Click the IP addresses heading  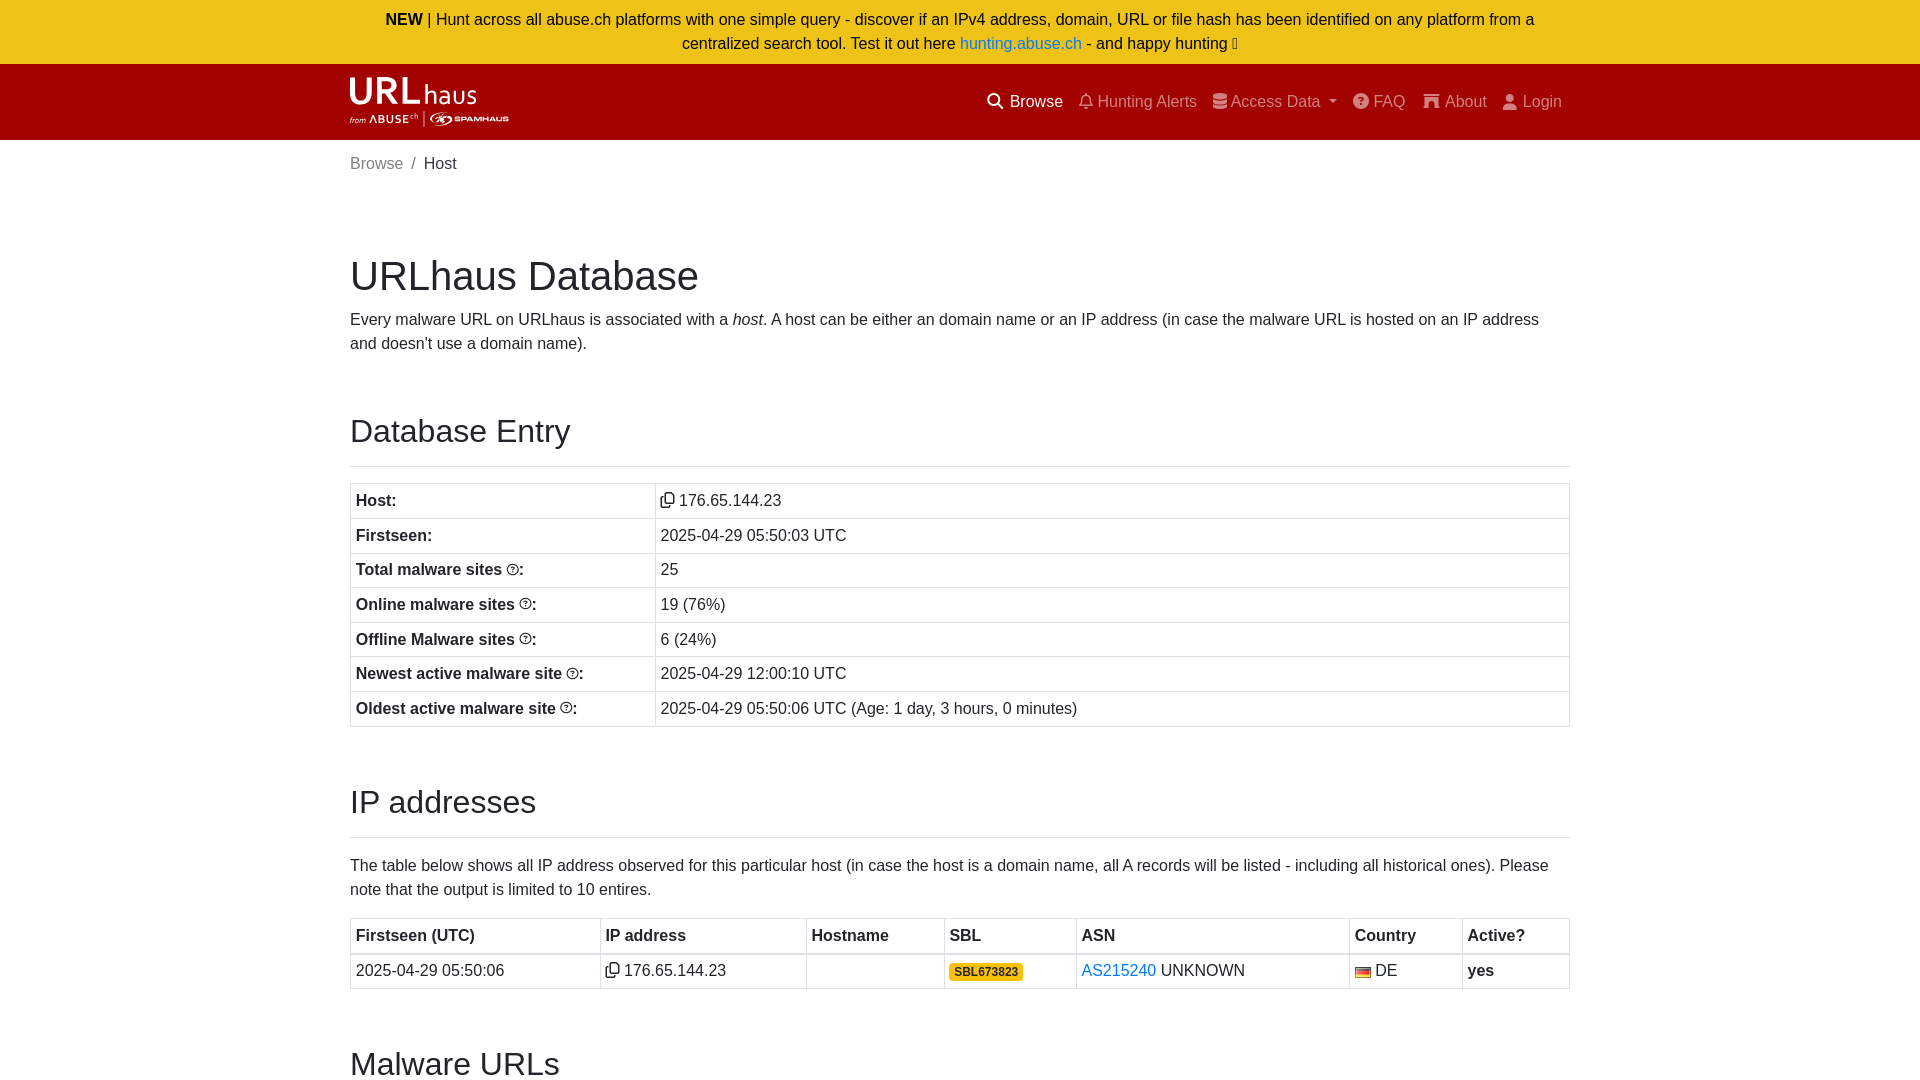[x=443, y=803]
